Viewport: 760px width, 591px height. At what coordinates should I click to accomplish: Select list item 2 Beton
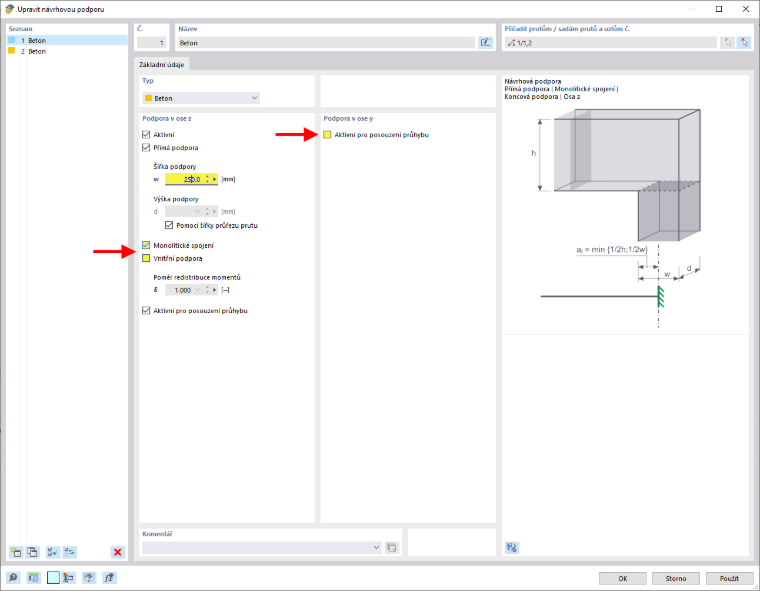(x=67, y=51)
